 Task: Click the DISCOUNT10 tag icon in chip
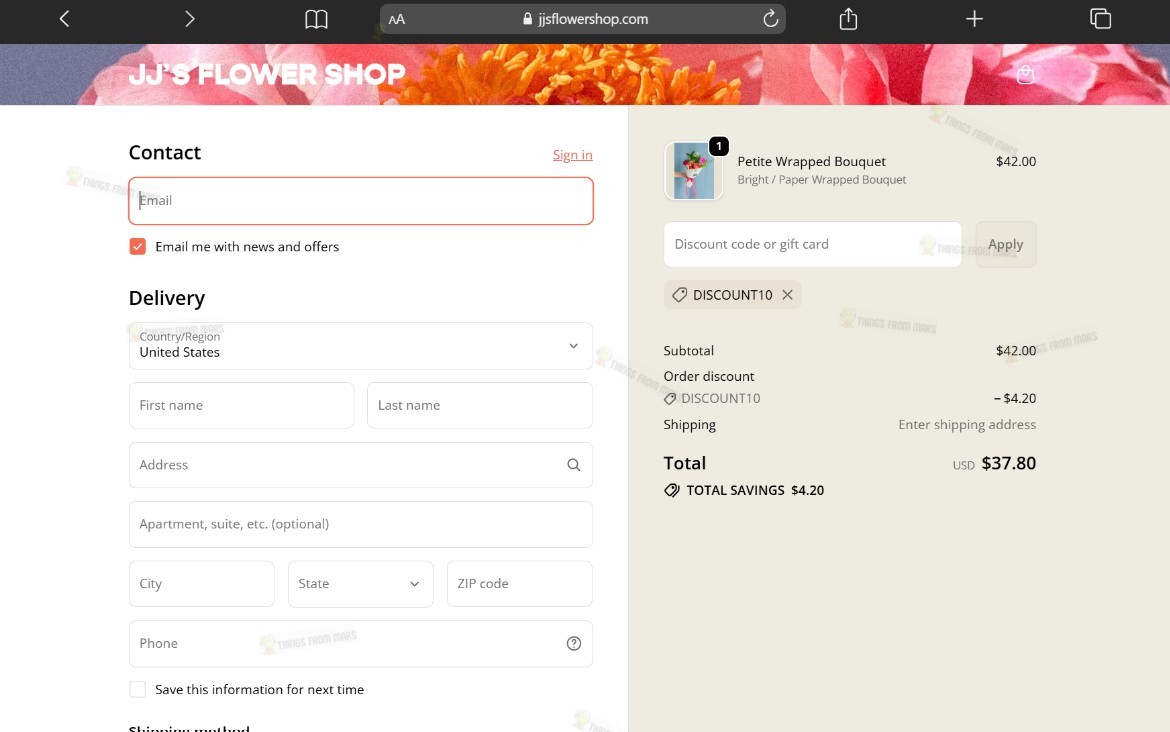coord(679,295)
